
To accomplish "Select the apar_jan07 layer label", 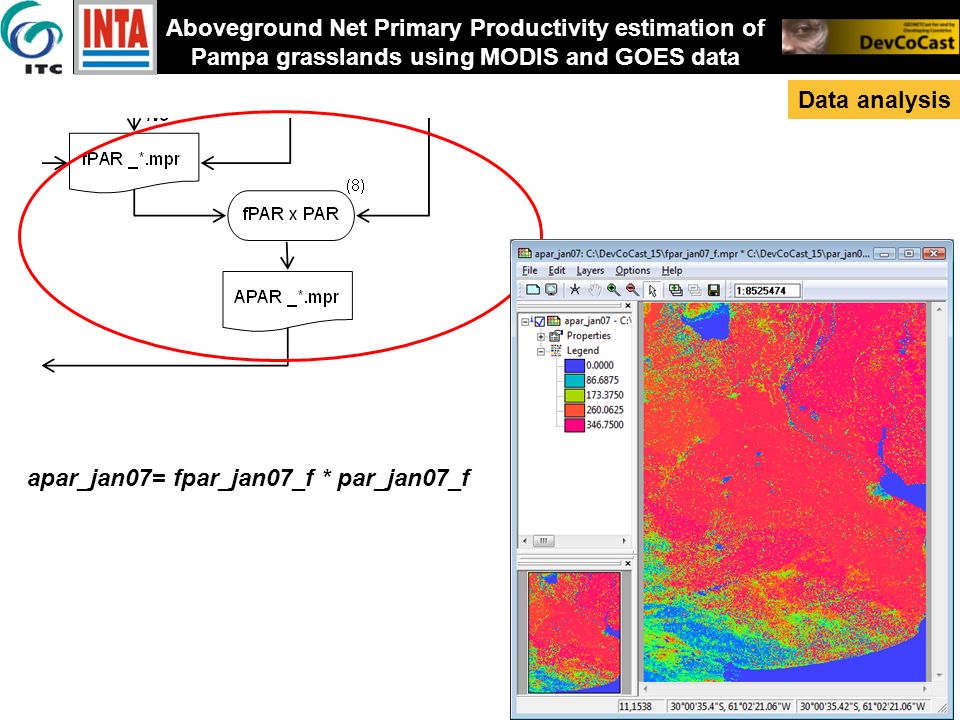I will click(x=597, y=321).
